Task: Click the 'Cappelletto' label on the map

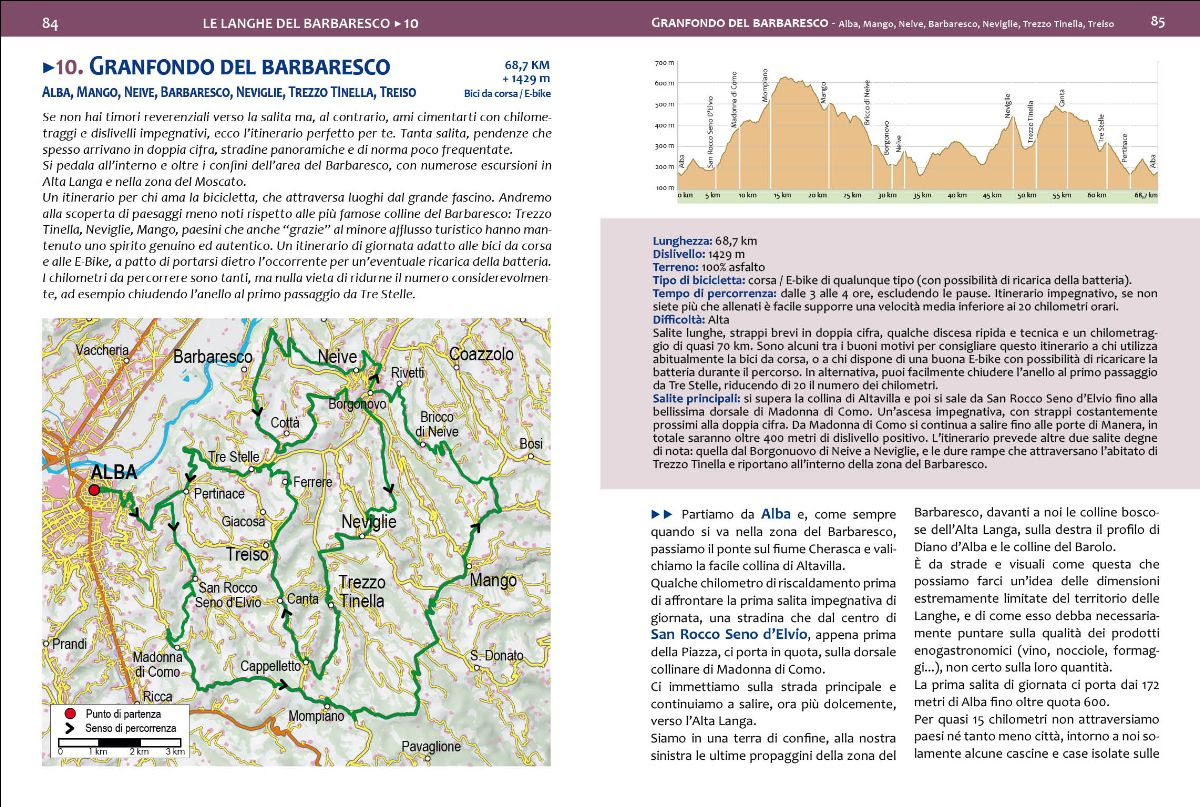Action: click(271, 666)
